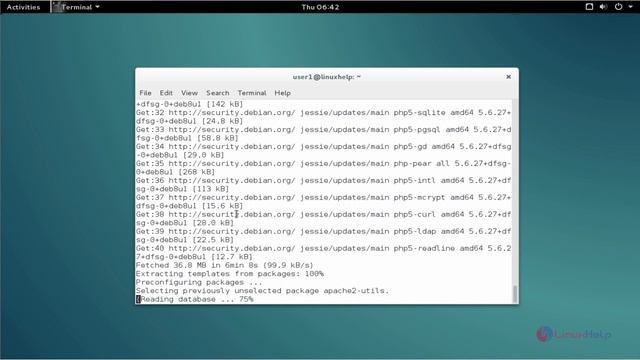Image resolution: width=640 pixels, height=360 pixels.
Task: Click 'Selecting previously unselected package apache2-utils.' line
Action: point(262,291)
